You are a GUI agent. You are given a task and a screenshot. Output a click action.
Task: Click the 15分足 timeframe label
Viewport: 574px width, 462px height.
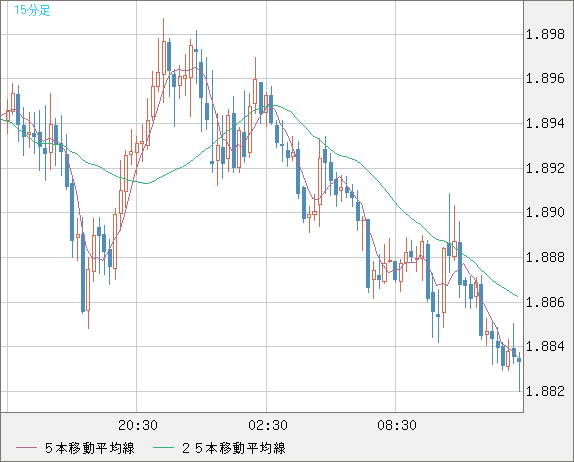(x=32, y=10)
